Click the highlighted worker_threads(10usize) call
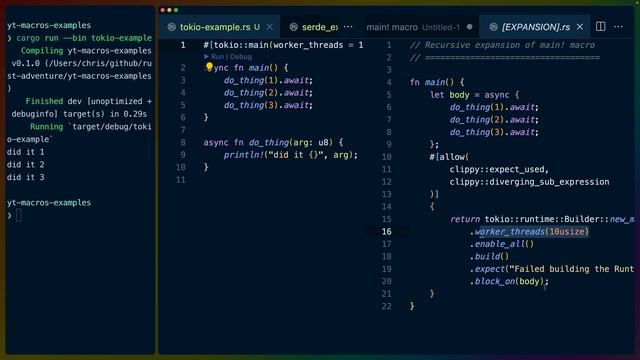 click(532, 231)
